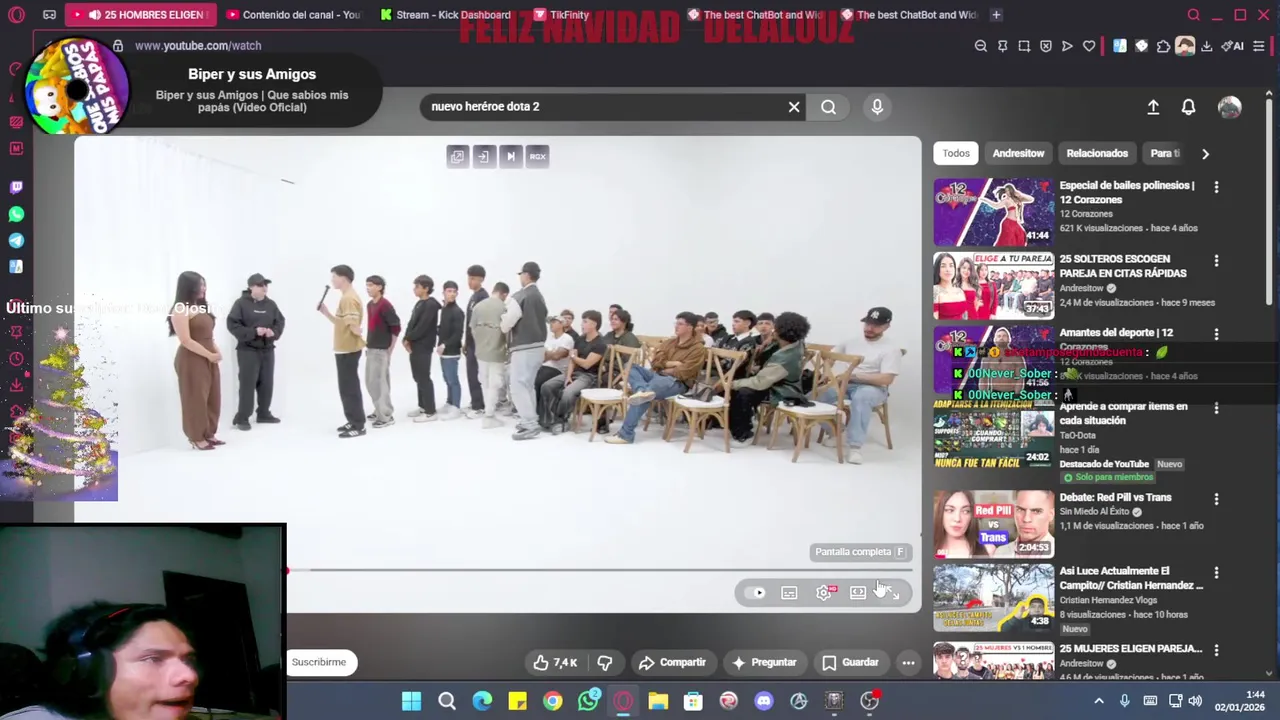Screen dimensions: 1280x720
Task: Open options for Especial de bailes polinesios
Action: click(x=1216, y=187)
